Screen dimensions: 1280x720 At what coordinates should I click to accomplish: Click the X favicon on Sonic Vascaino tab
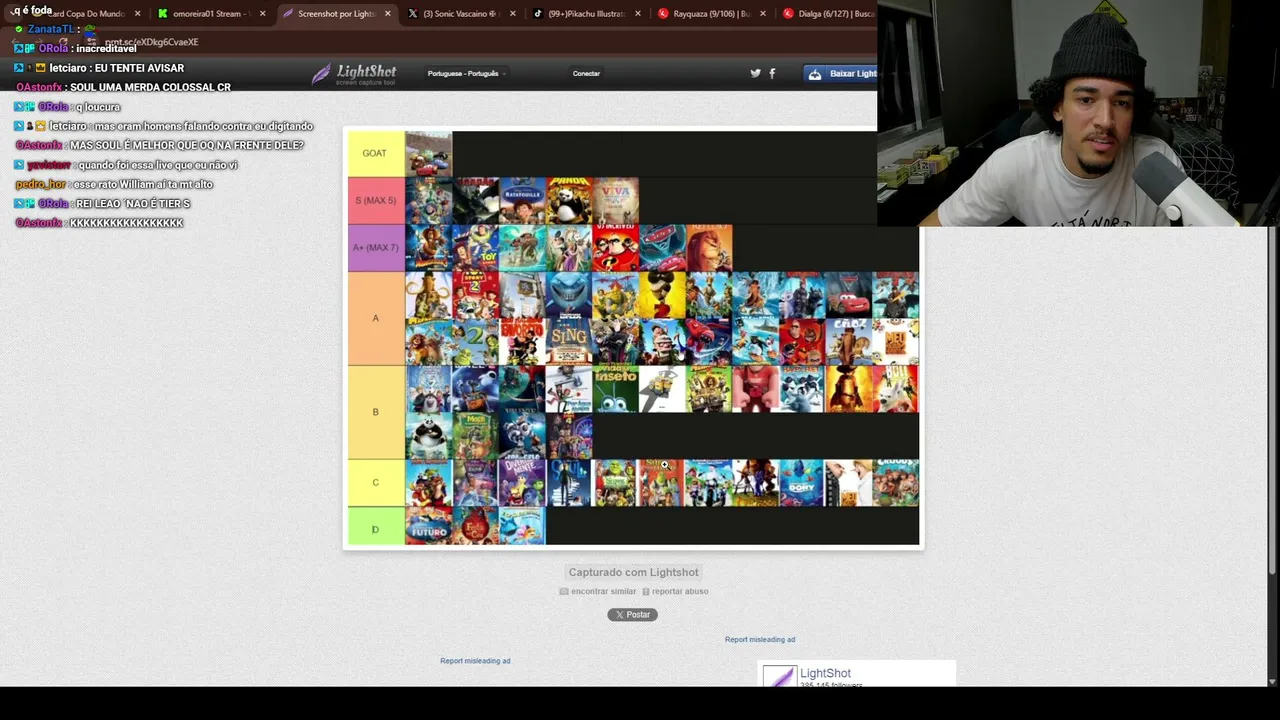pyautogui.click(x=412, y=14)
